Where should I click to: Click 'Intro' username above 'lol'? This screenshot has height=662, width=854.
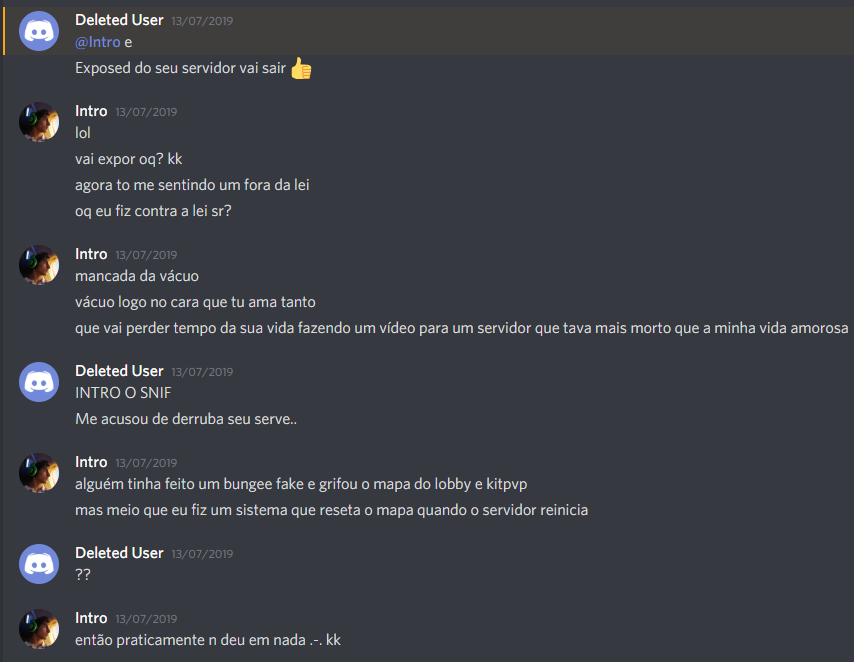[x=91, y=111]
